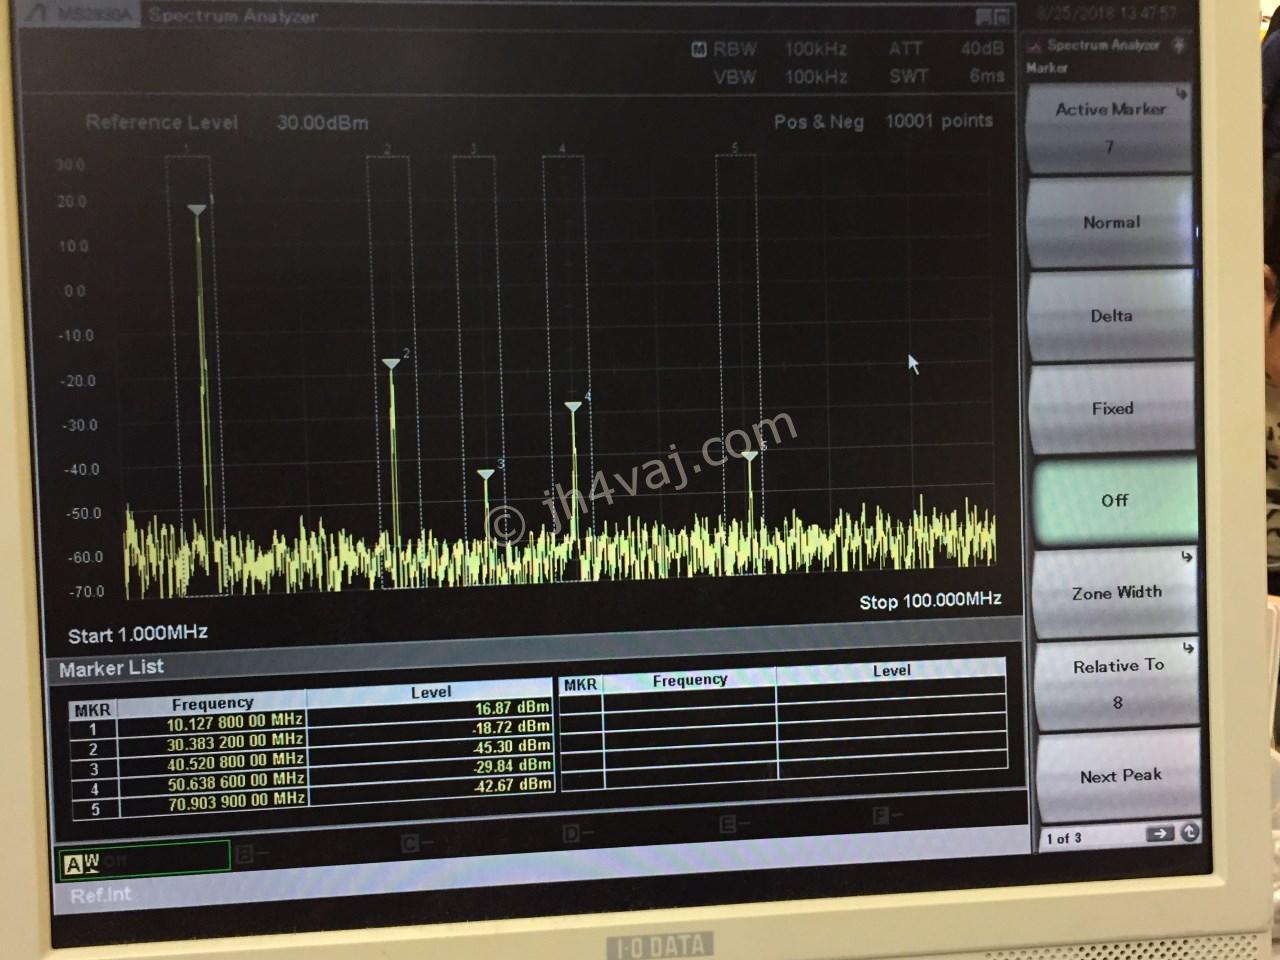Select trace E indicator in the bottom bar
This screenshot has height=960, width=1280.
tap(730, 825)
